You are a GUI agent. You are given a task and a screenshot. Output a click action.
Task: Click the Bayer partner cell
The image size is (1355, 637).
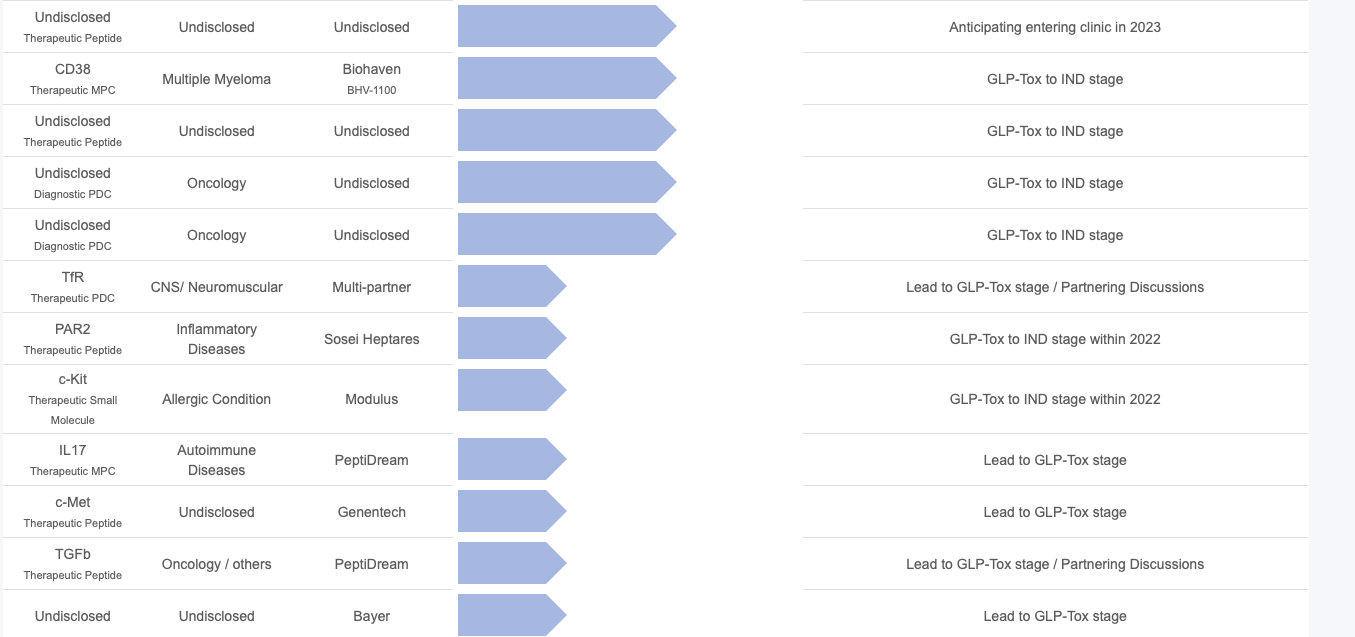click(372, 616)
